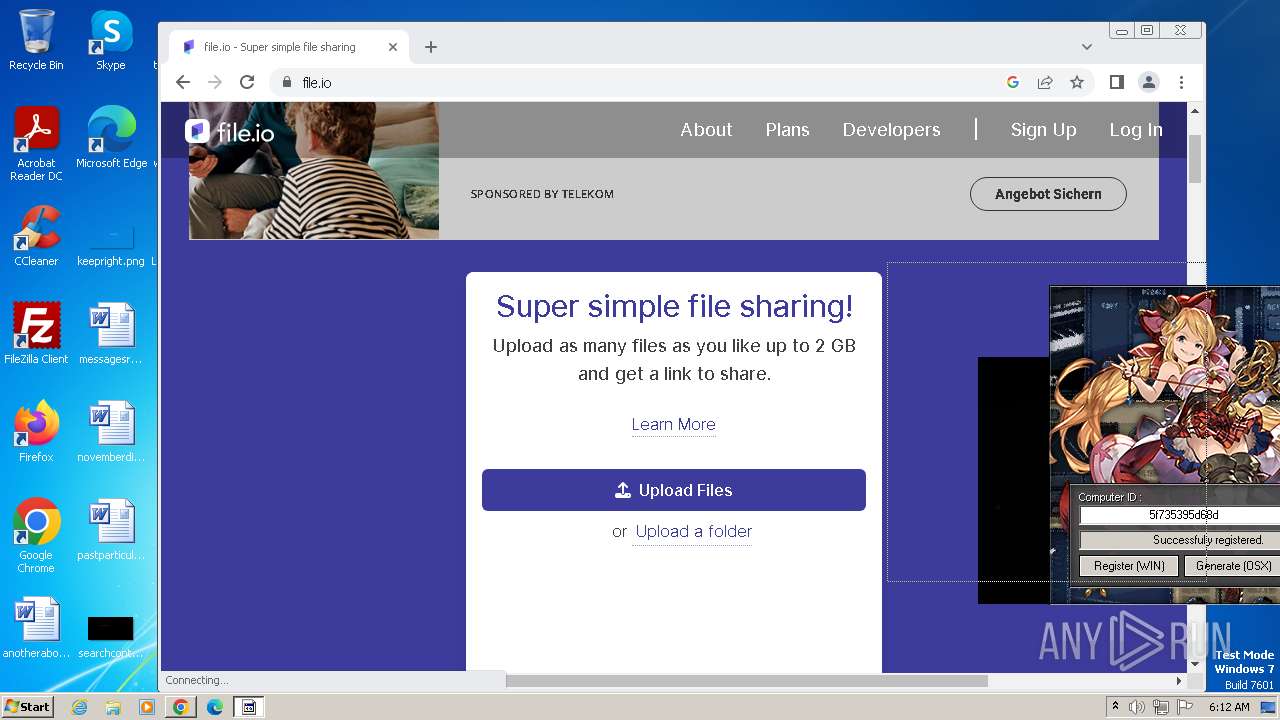The width and height of the screenshot is (1280, 720).
Task: Open FileZilla Client desktop shortcut
Action: [x=36, y=334]
